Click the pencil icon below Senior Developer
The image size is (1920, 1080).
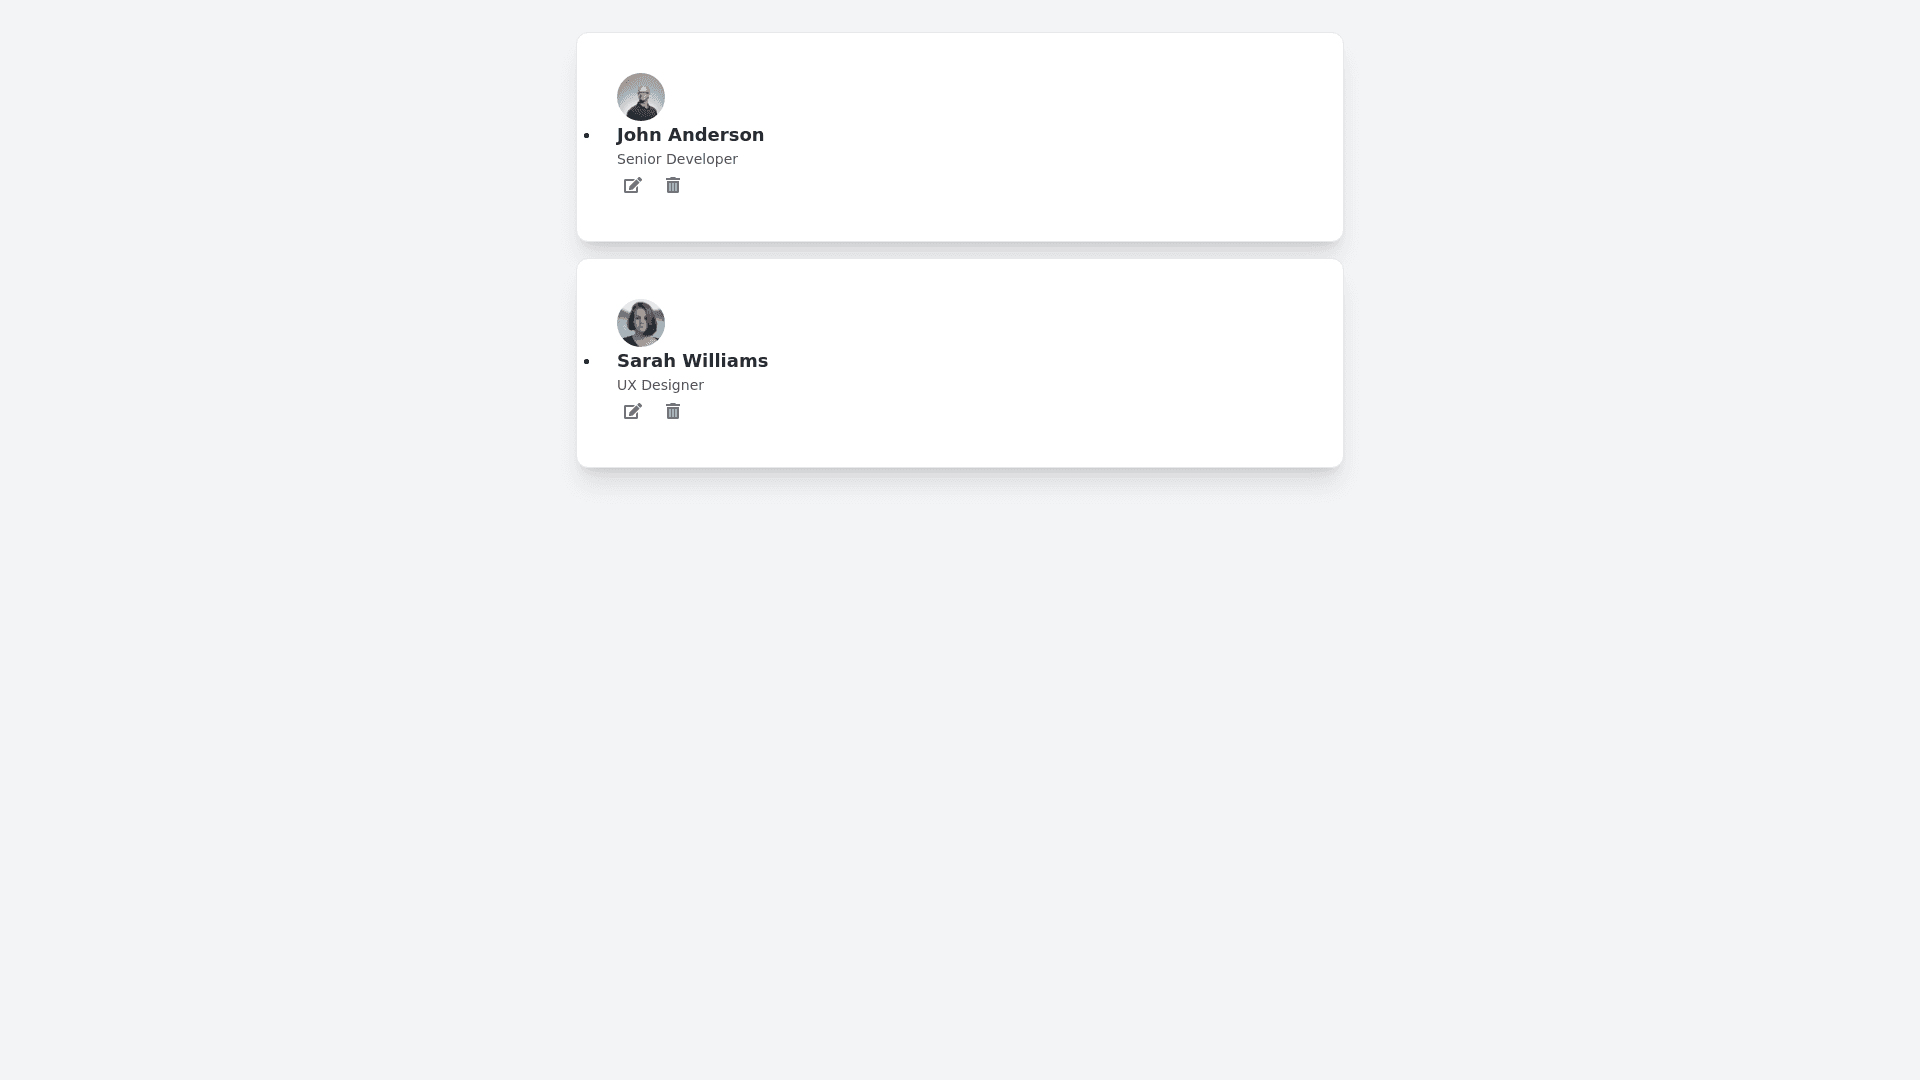[x=633, y=186]
